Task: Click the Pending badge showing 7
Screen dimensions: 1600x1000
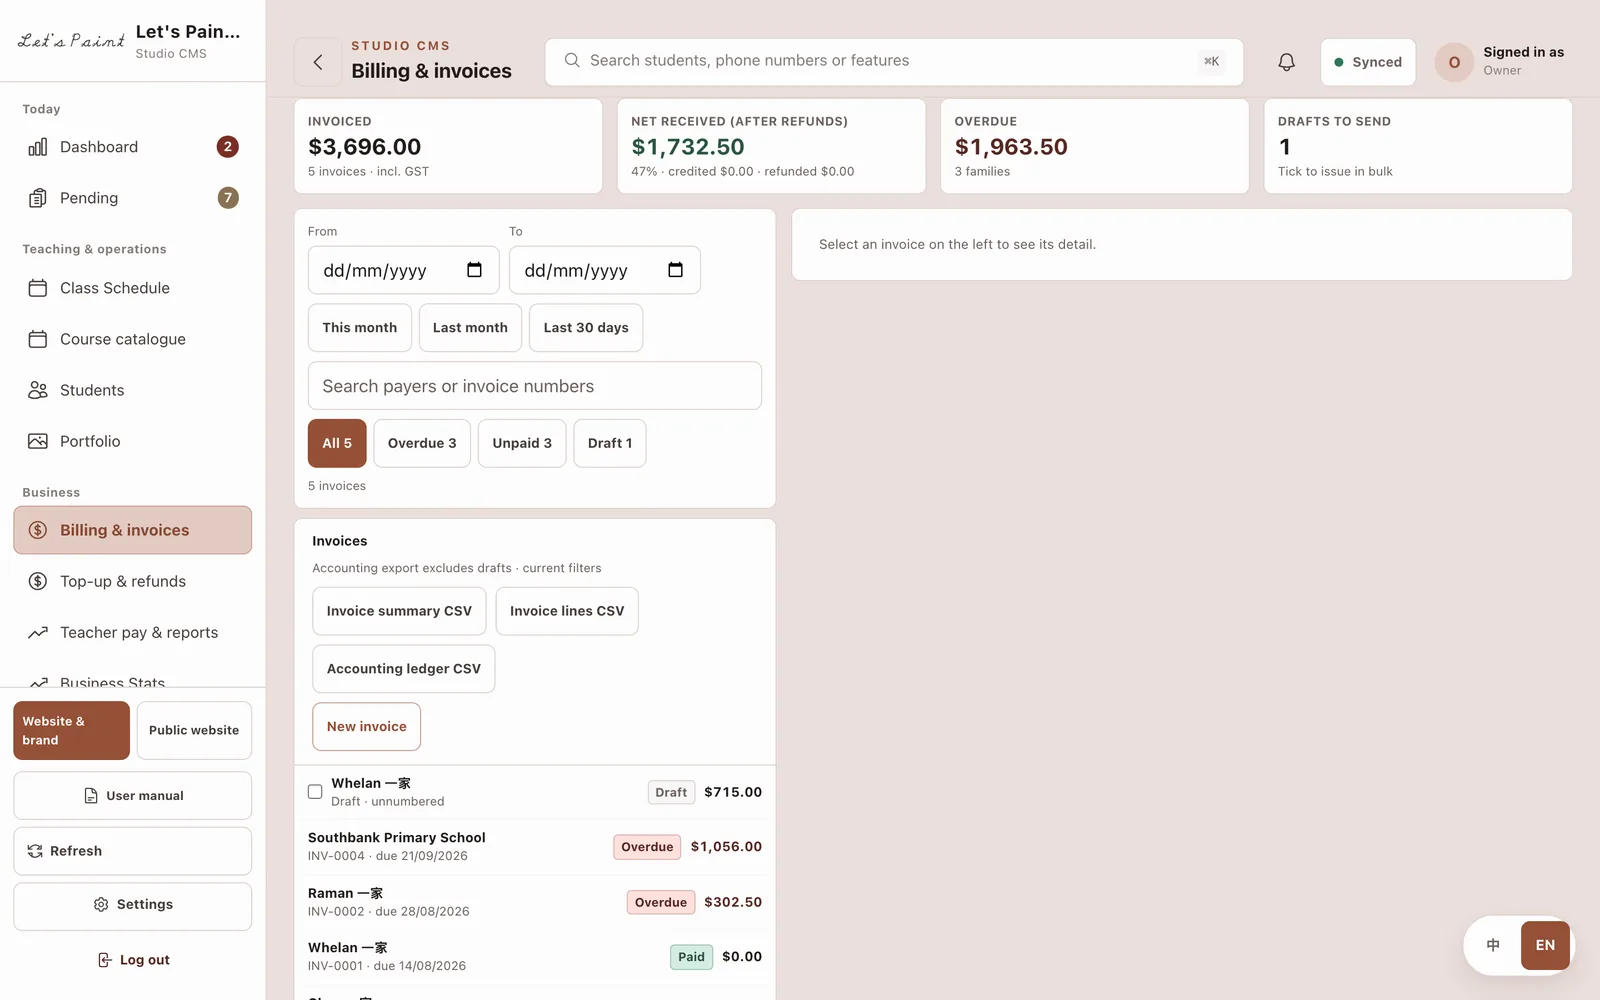Action: pyautogui.click(x=228, y=198)
